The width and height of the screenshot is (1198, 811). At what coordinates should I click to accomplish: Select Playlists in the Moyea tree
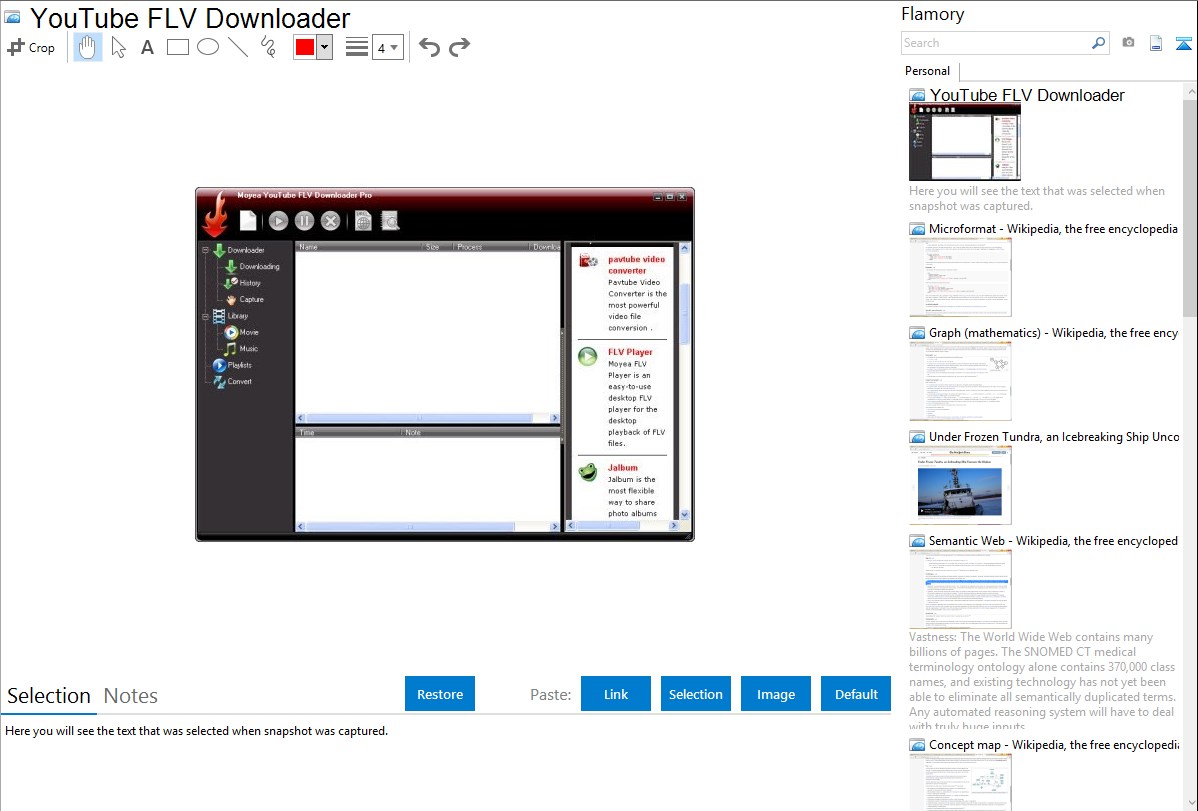click(x=239, y=365)
